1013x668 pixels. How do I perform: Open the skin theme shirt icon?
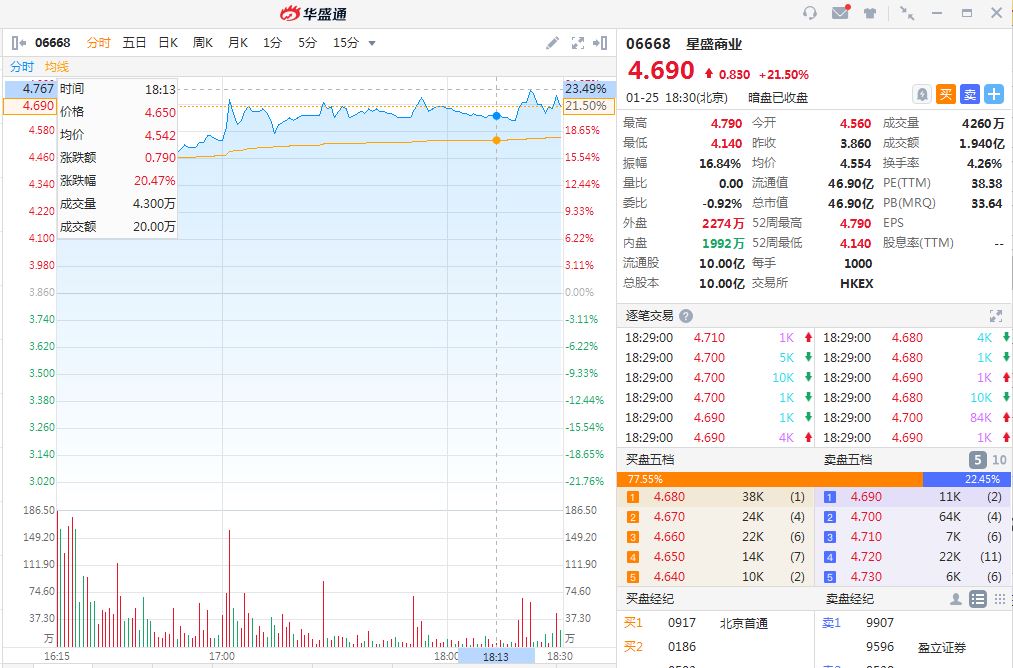point(870,13)
